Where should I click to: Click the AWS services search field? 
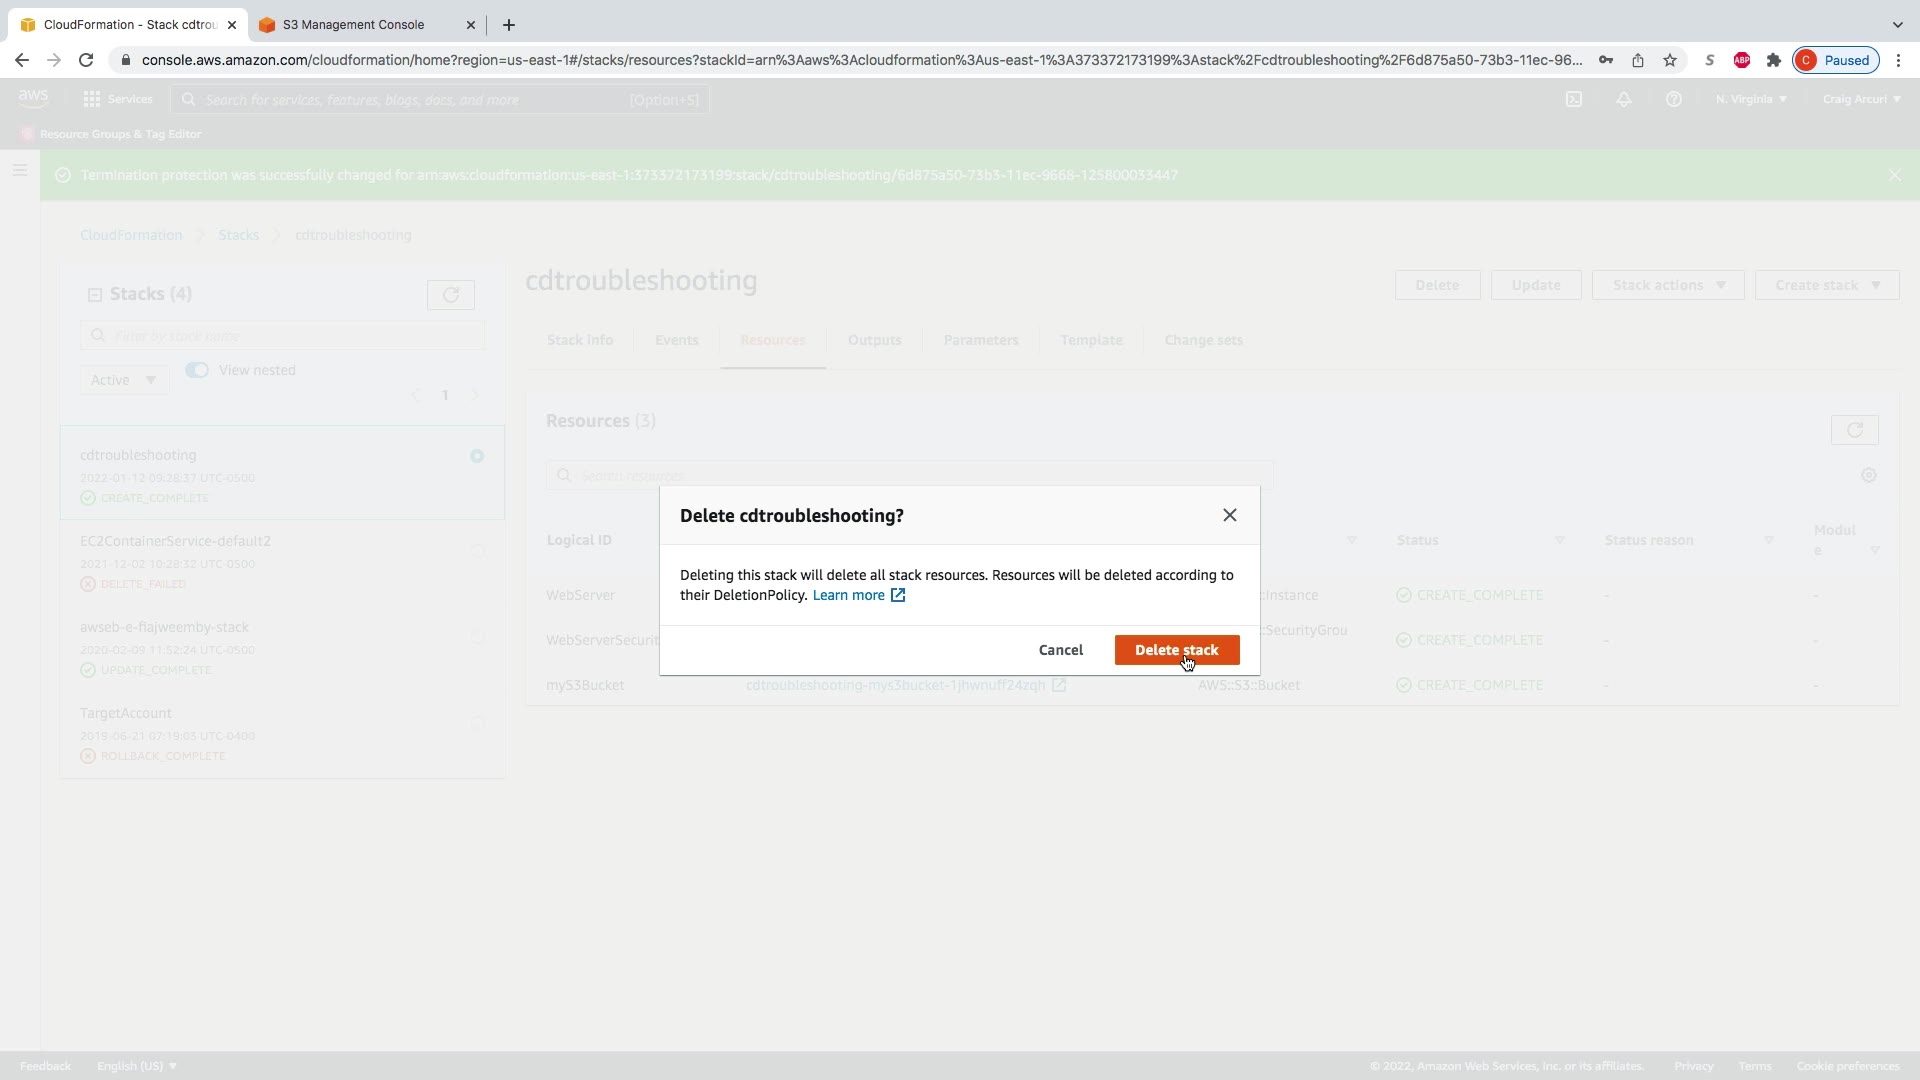click(440, 99)
